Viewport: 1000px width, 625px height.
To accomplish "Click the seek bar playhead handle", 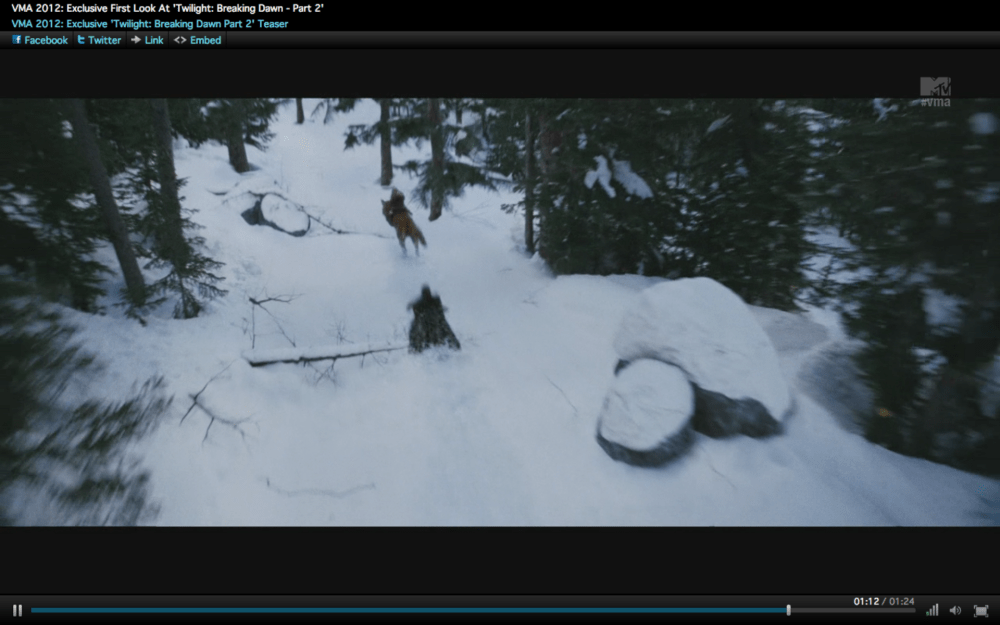I will tap(788, 610).
